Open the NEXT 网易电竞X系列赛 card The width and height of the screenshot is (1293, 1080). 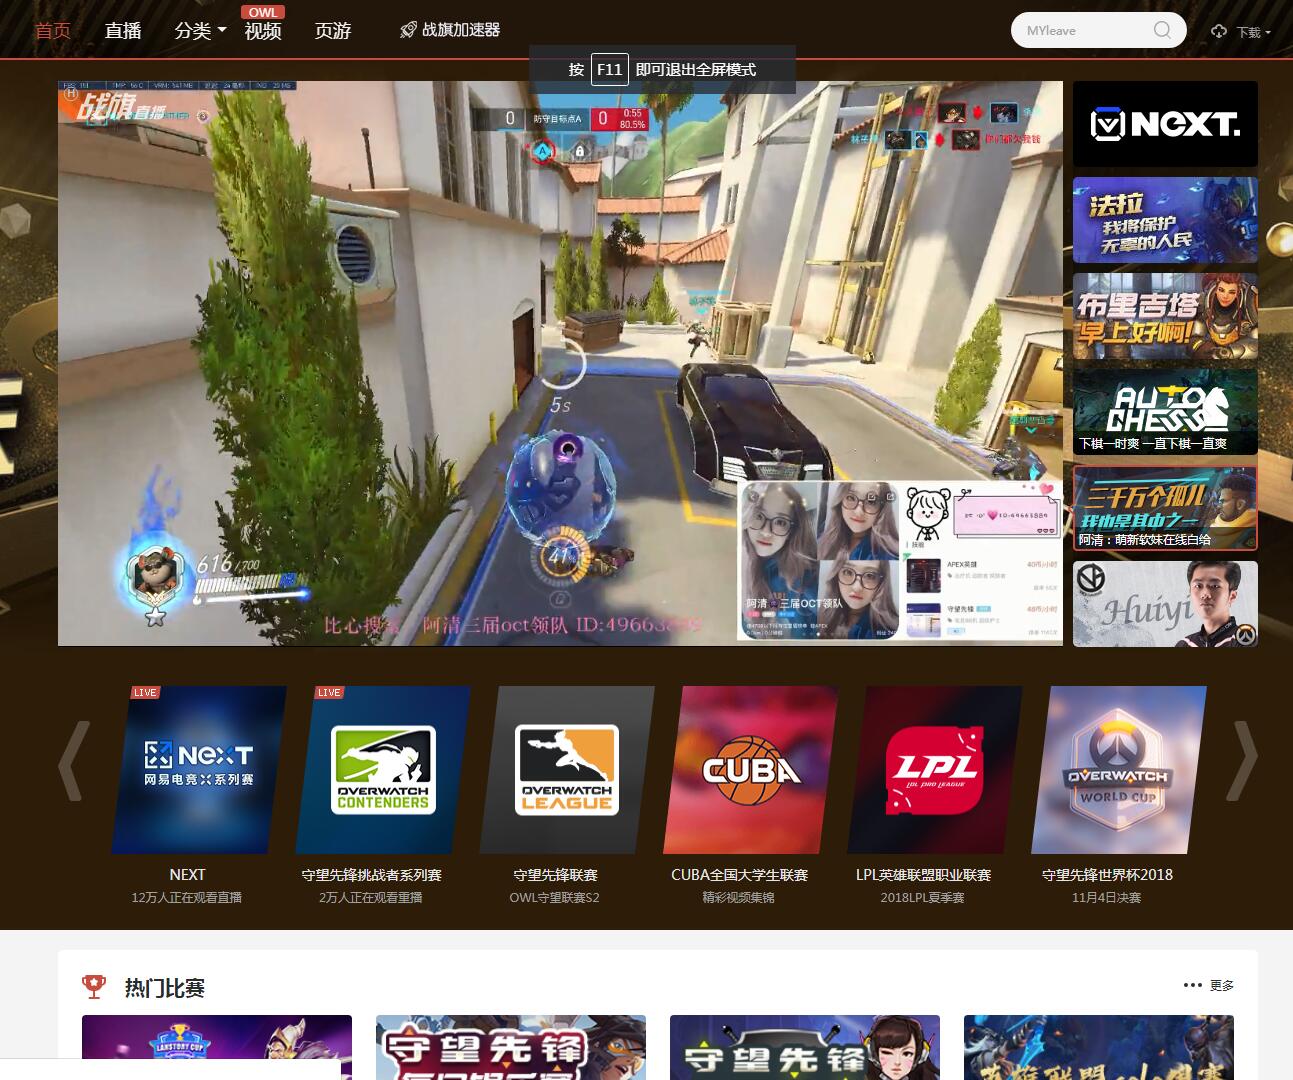pyautogui.click(x=198, y=769)
